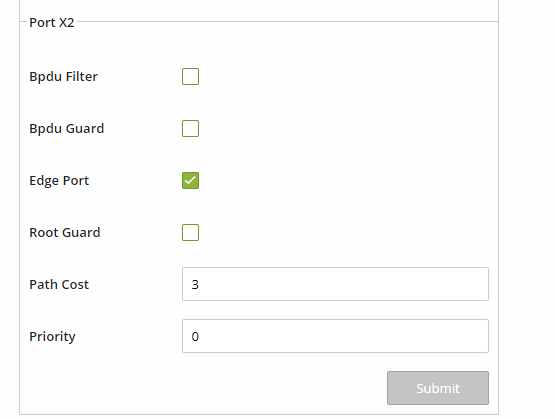Submit the Port X2 settings
The image size is (555, 419).
(438, 388)
